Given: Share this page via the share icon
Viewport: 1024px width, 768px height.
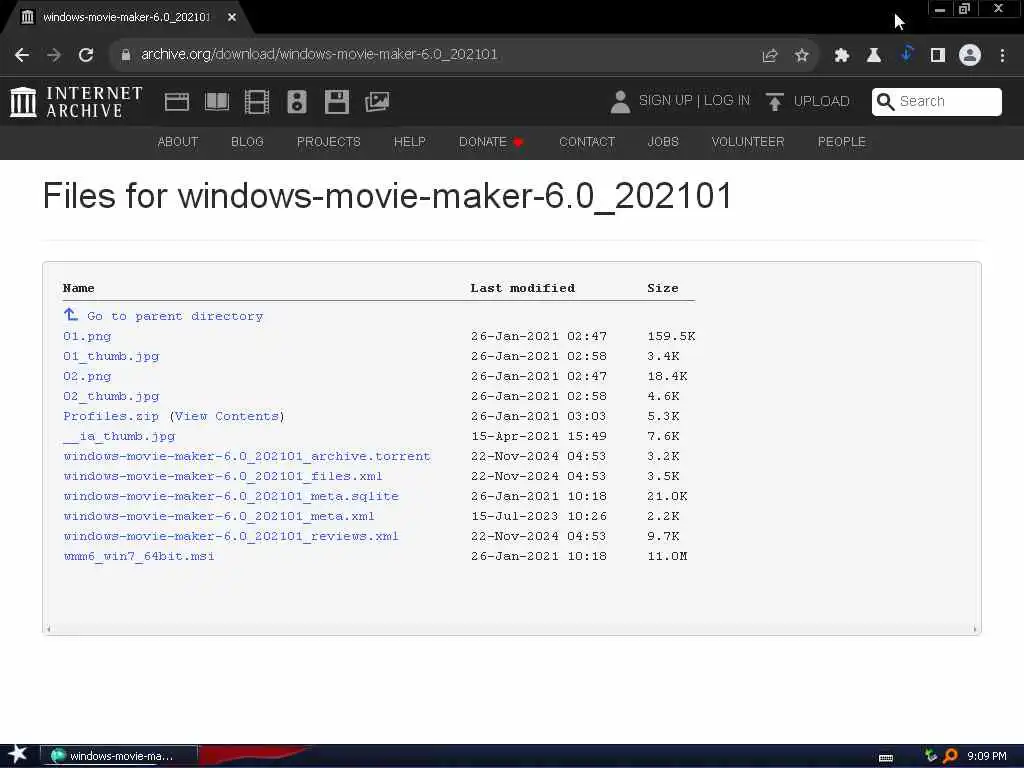Looking at the screenshot, I should coord(770,56).
